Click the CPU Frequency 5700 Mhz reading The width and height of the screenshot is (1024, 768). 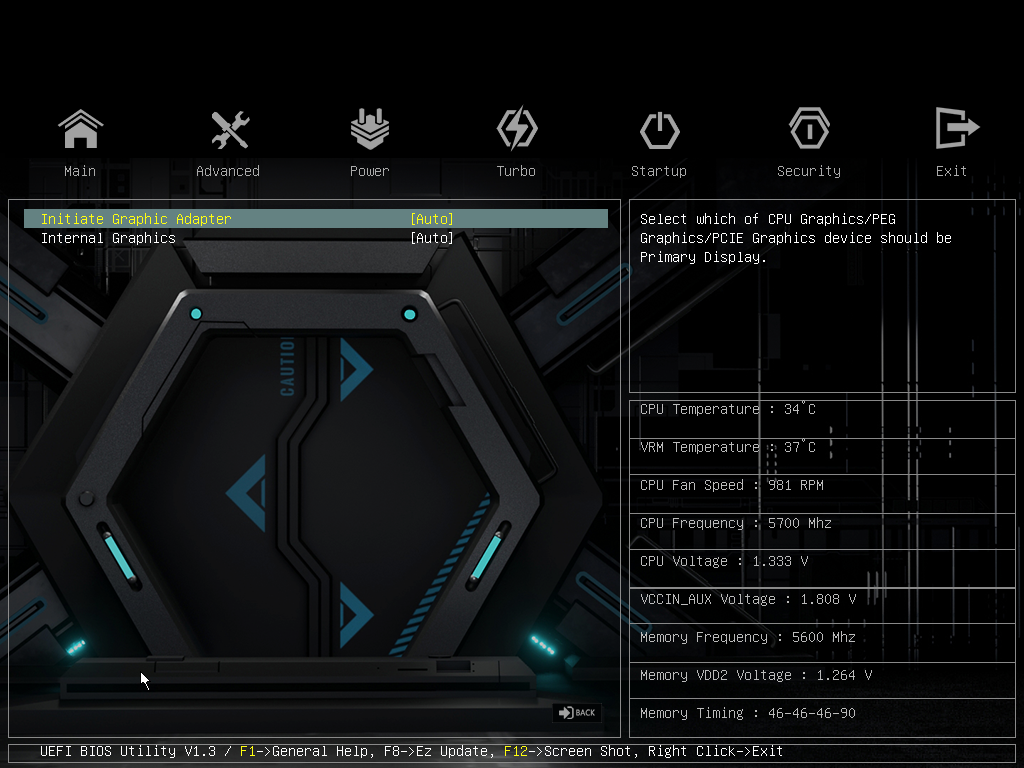coord(735,523)
